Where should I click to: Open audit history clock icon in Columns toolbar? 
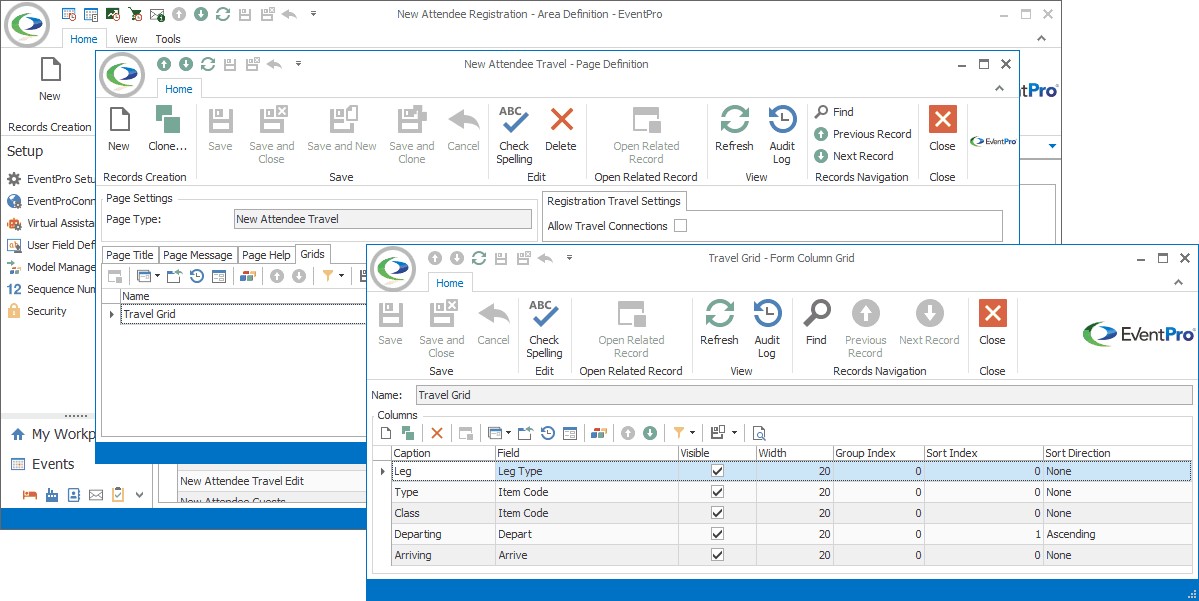[x=548, y=434]
